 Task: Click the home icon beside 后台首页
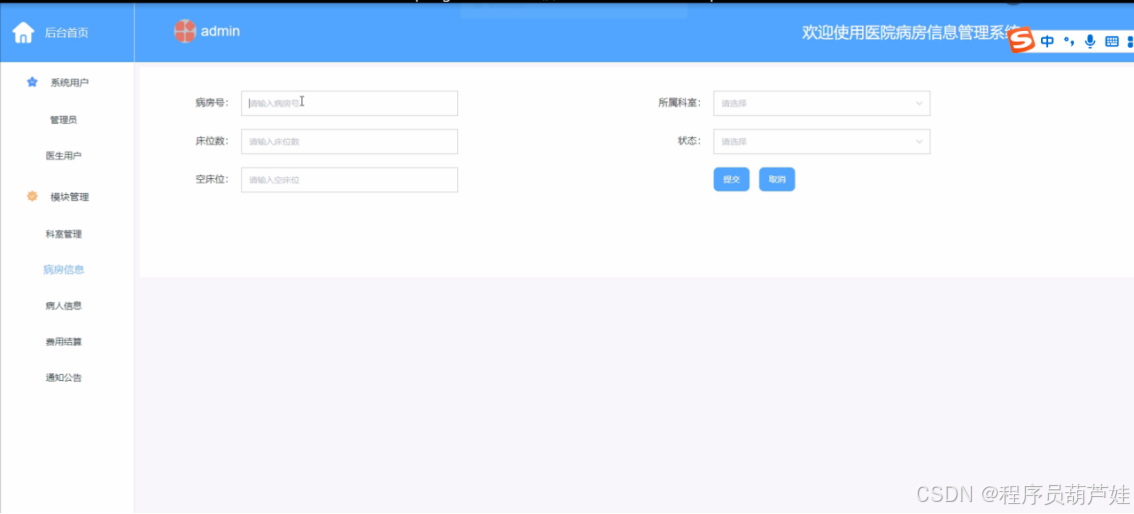[24, 32]
